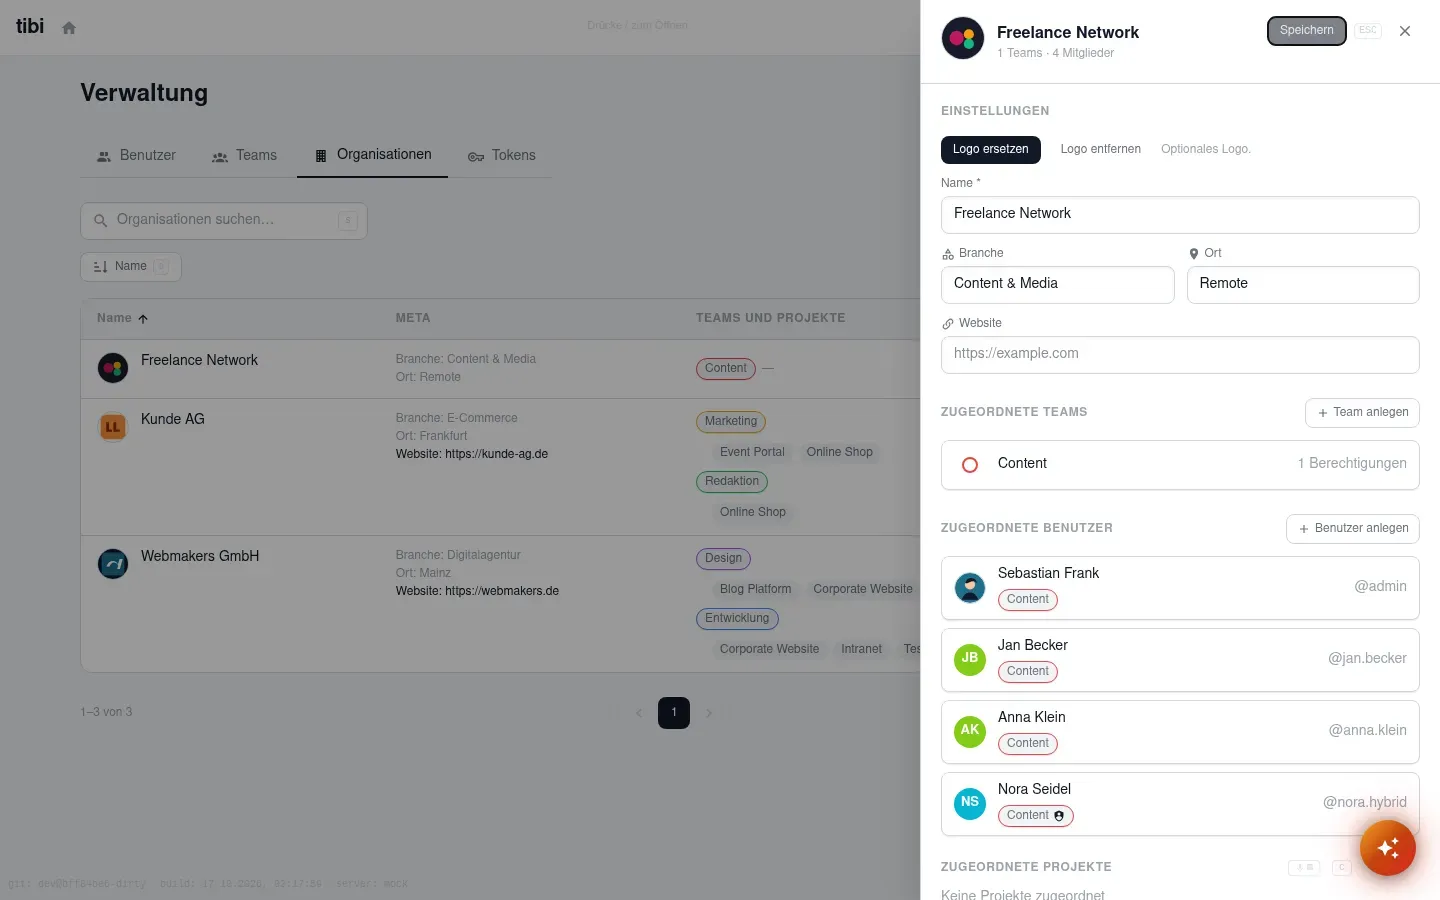
Task: Click Team anlegen button
Action: (1362, 413)
